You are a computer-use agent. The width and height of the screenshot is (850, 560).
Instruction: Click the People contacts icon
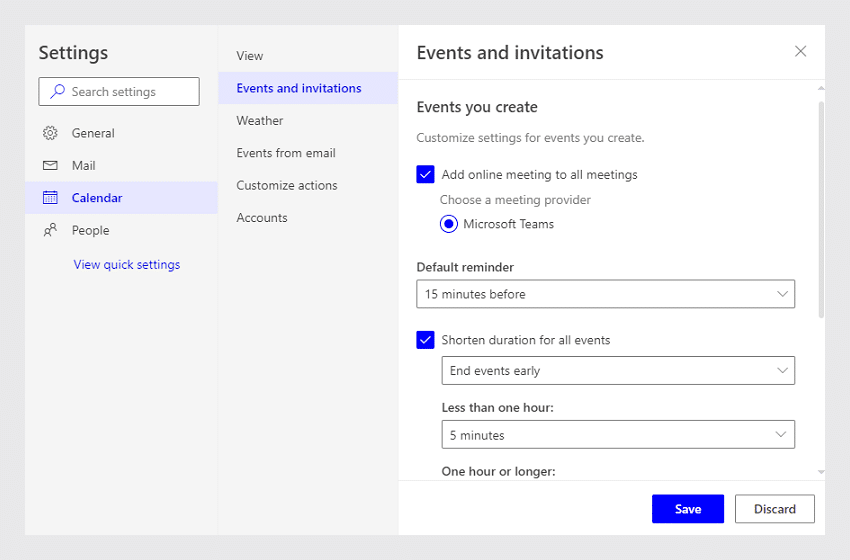click(50, 230)
